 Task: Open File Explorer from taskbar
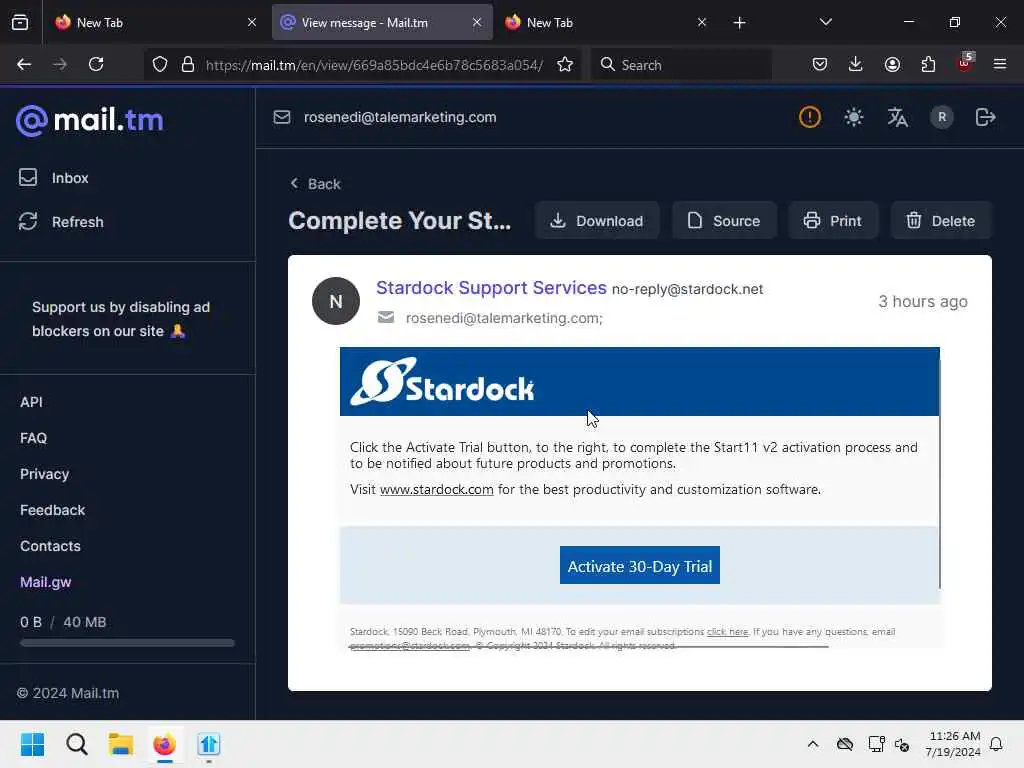coord(121,744)
